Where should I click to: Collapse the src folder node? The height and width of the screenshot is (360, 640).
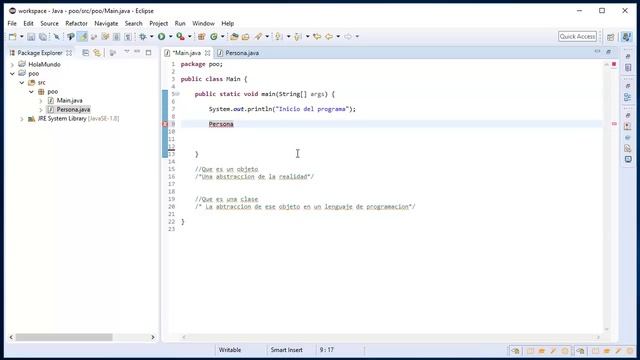(22, 82)
